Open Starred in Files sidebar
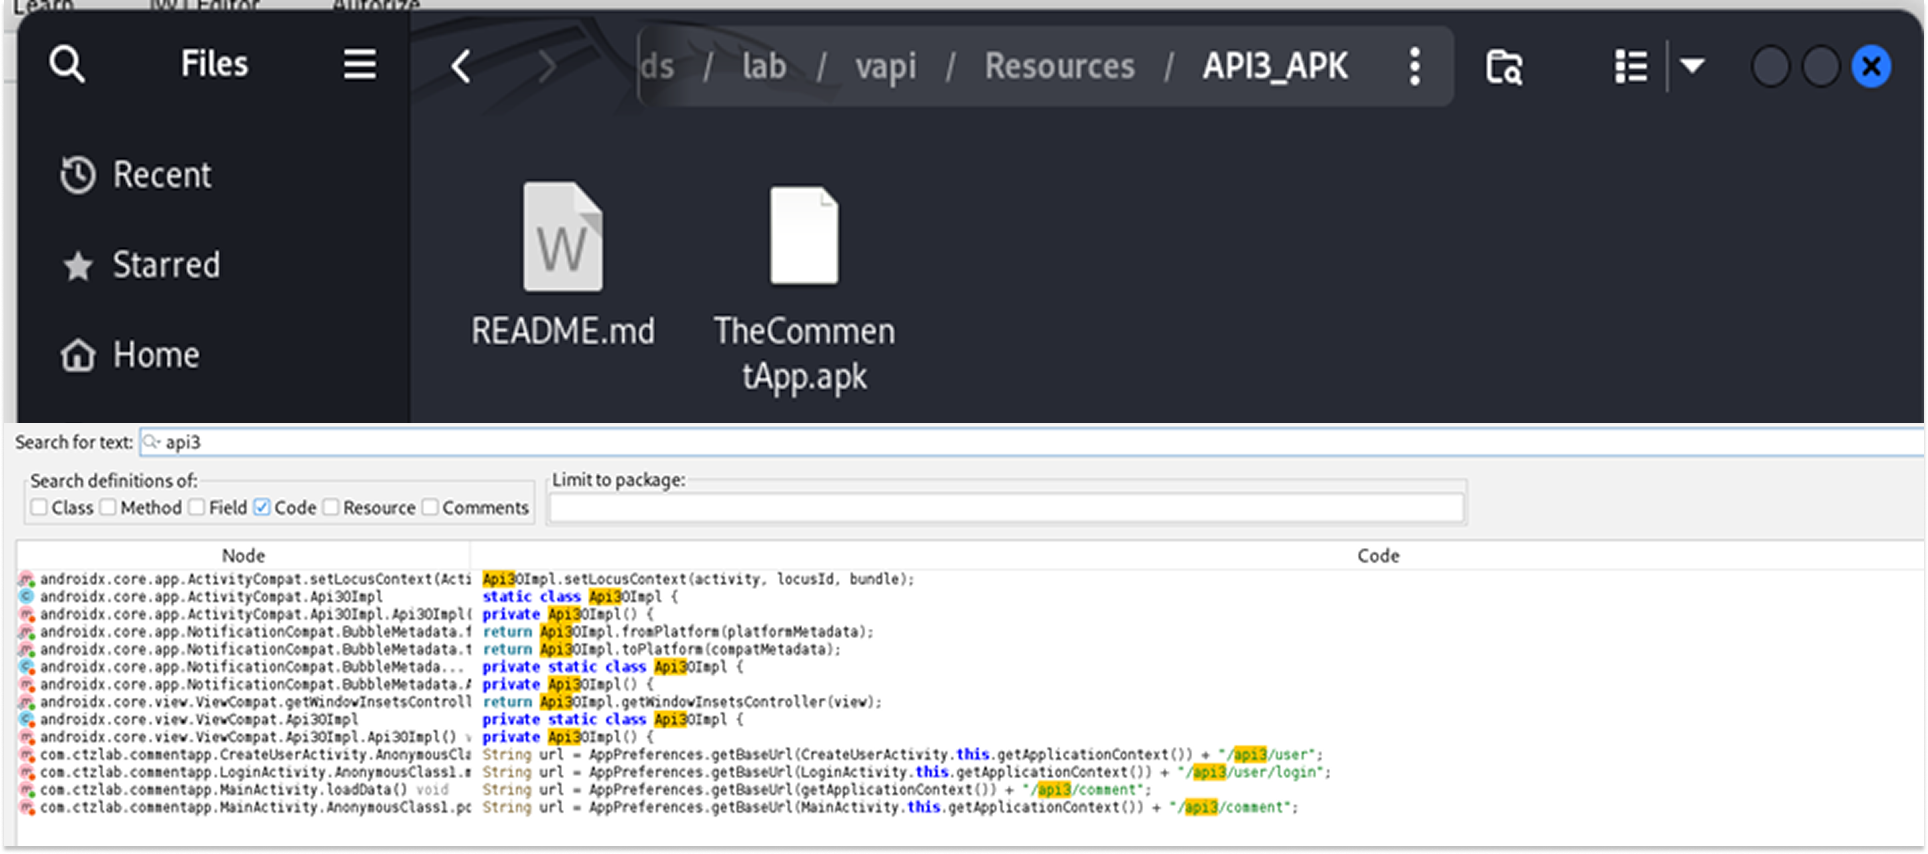 (140, 265)
